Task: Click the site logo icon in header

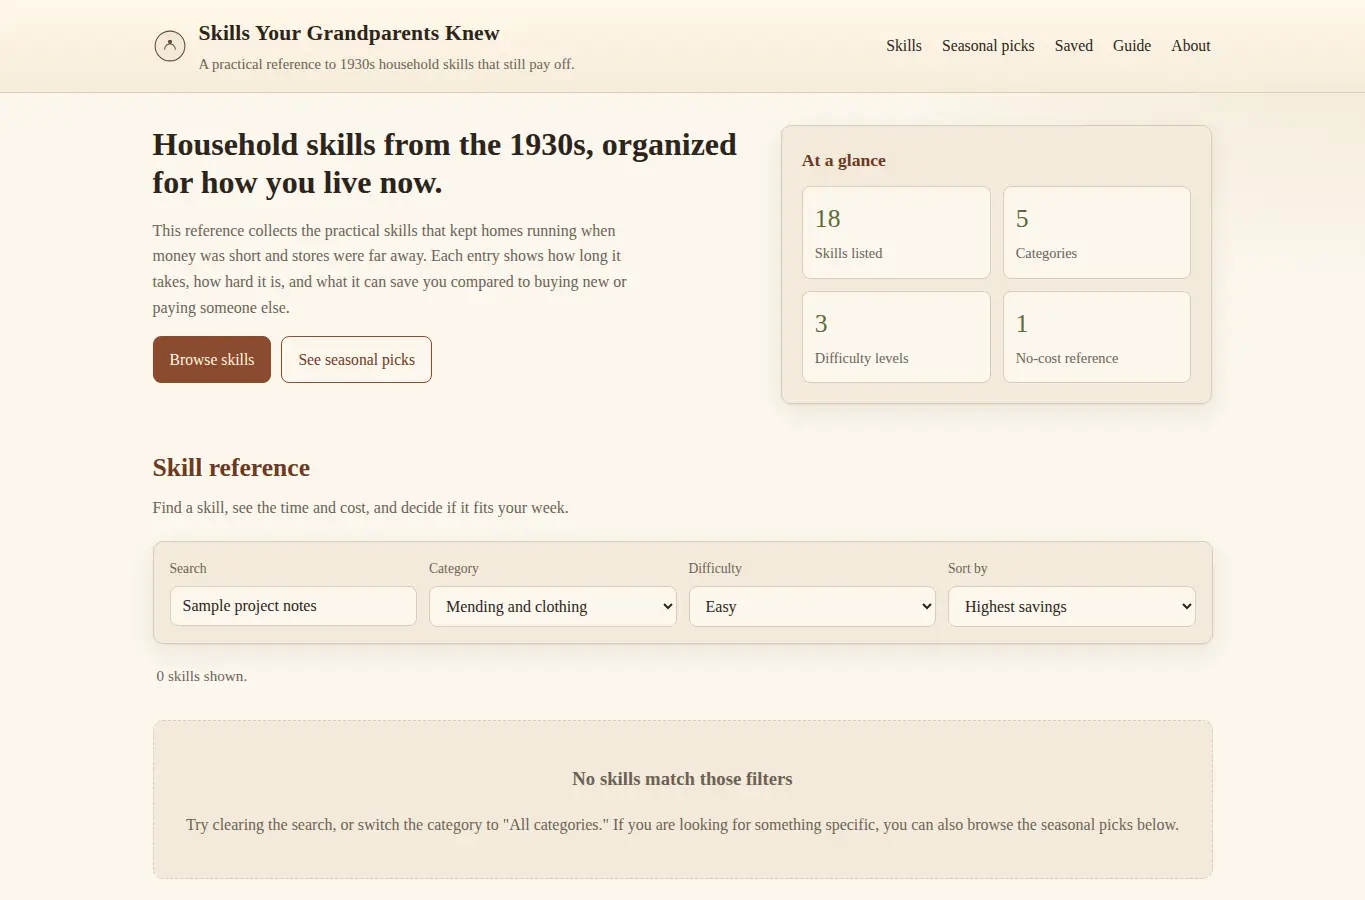Action: 170,46
